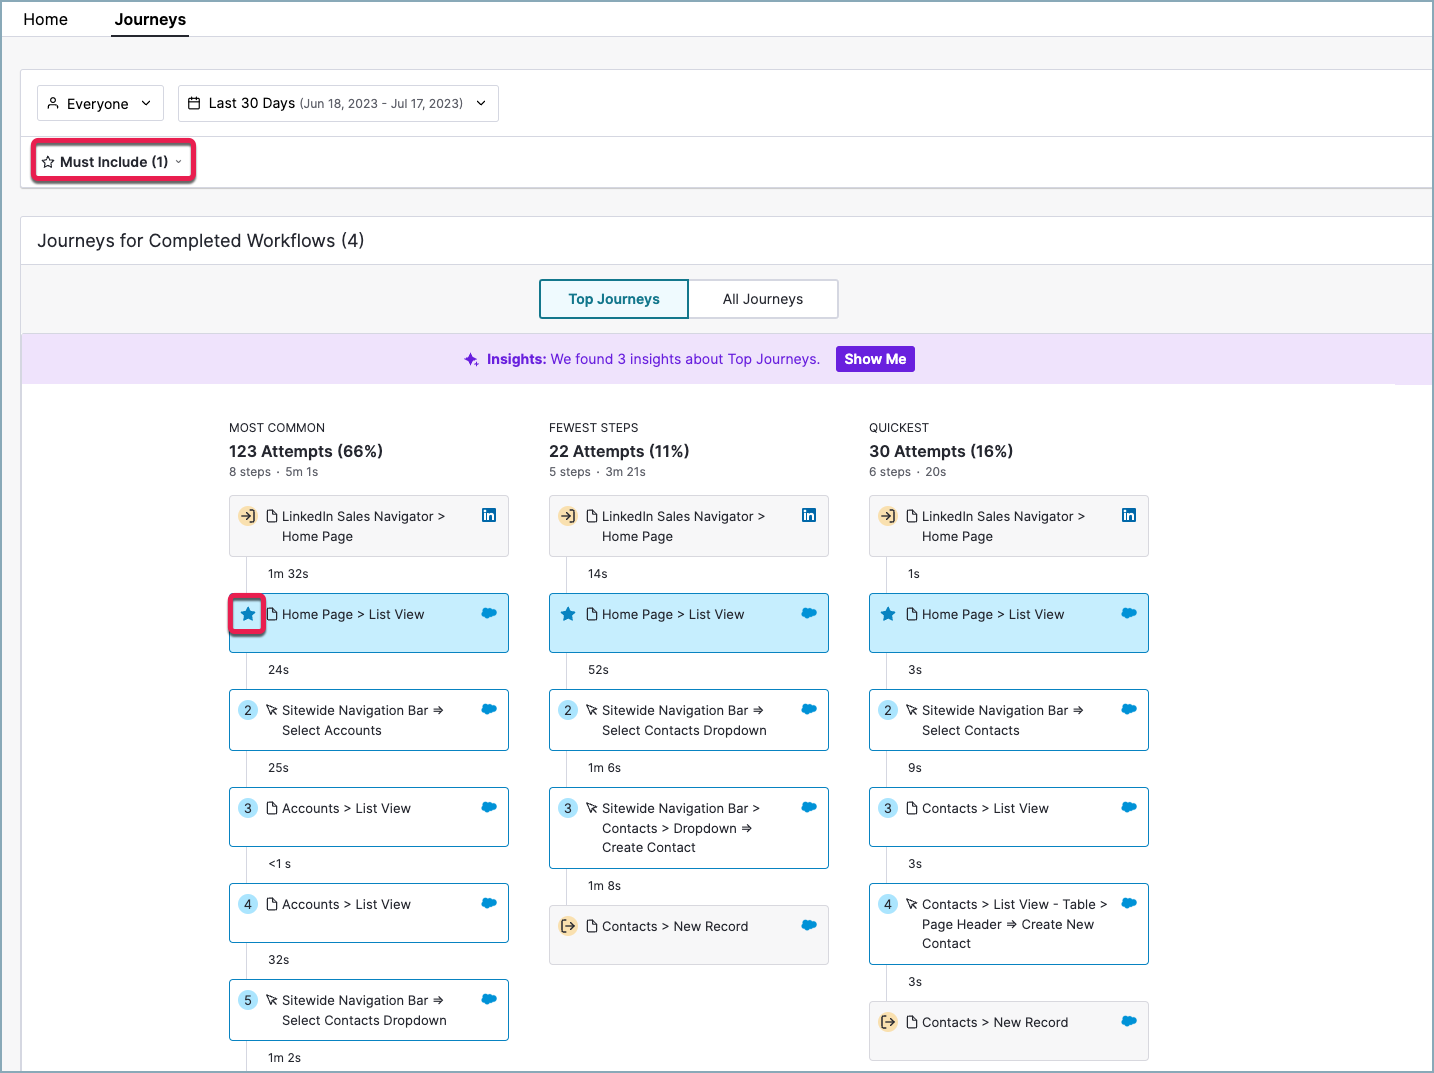Click "5 steps · 3m 21s" summary
This screenshot has height=1073, width=1434.
(x=598, y=472)
